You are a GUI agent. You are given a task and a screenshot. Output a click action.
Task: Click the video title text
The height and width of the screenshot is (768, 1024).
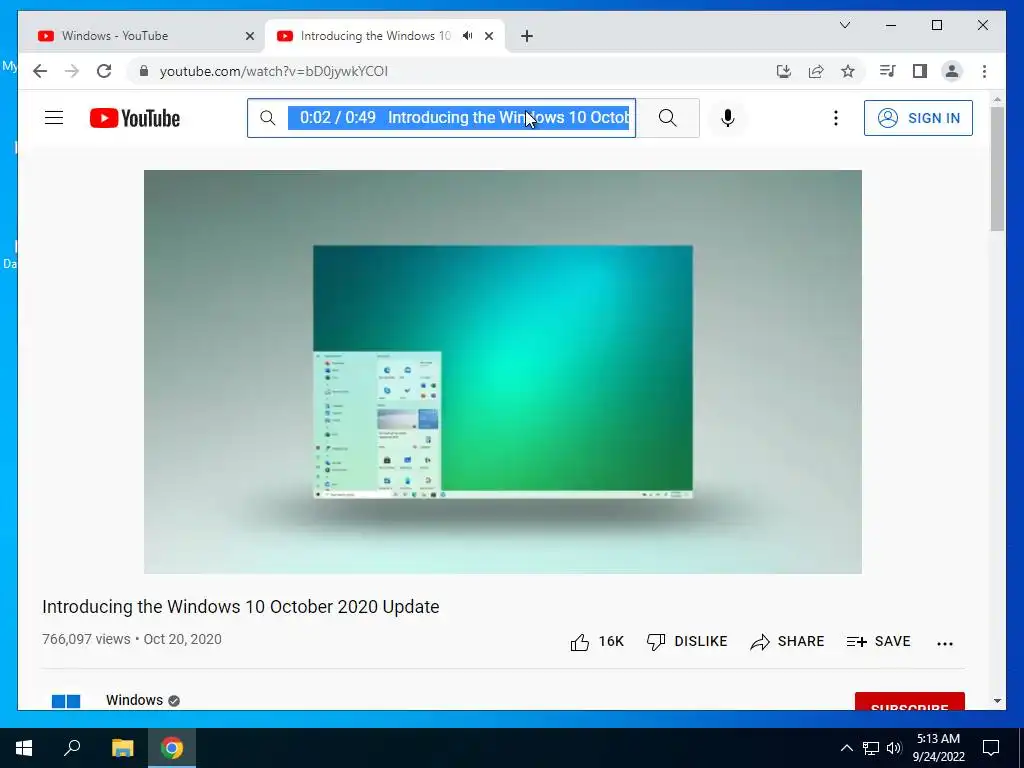[x=240, y=607]
